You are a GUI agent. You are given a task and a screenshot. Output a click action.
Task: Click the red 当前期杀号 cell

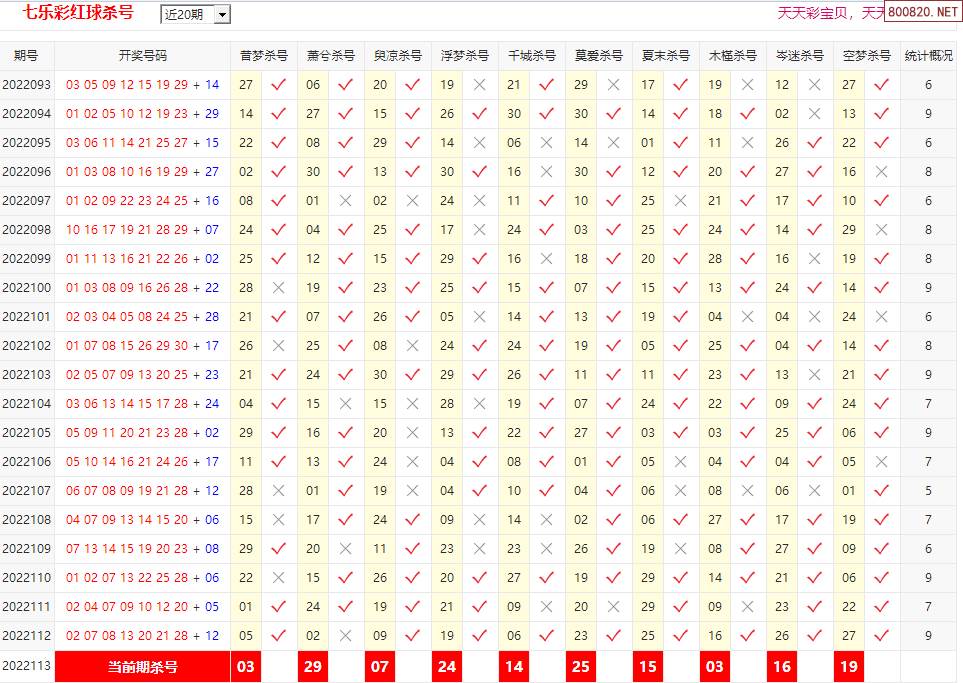click(x=142, y=666)
